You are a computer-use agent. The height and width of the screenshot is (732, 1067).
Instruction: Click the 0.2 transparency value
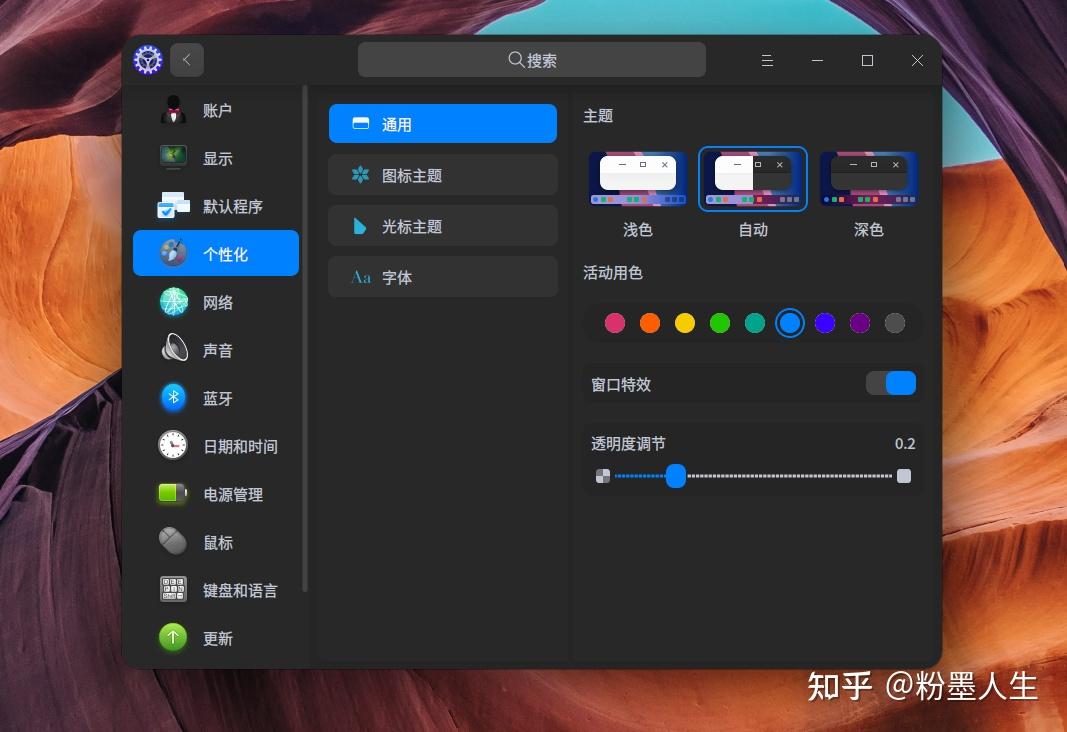click(904, 444)
